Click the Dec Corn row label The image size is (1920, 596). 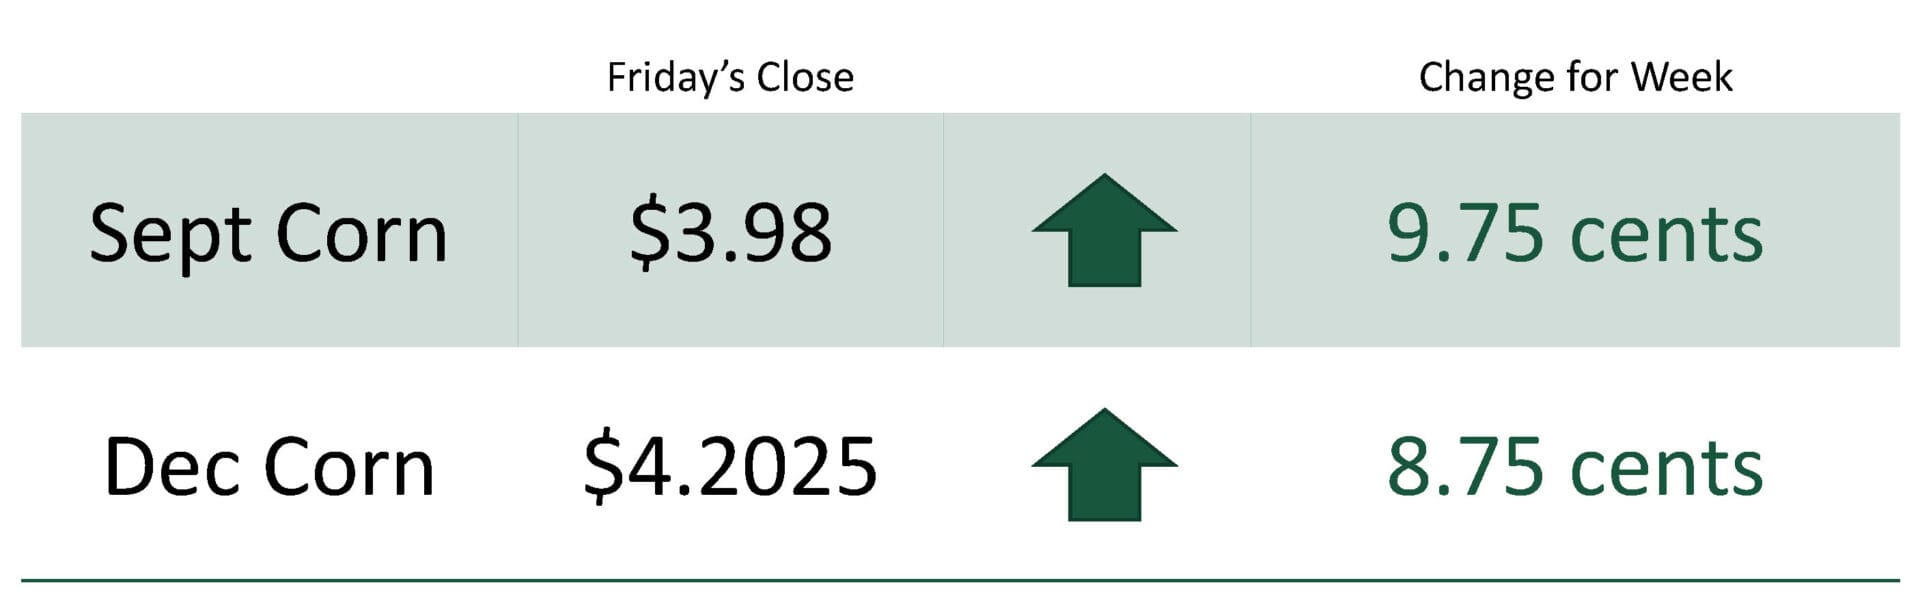[x=269, y=467]
